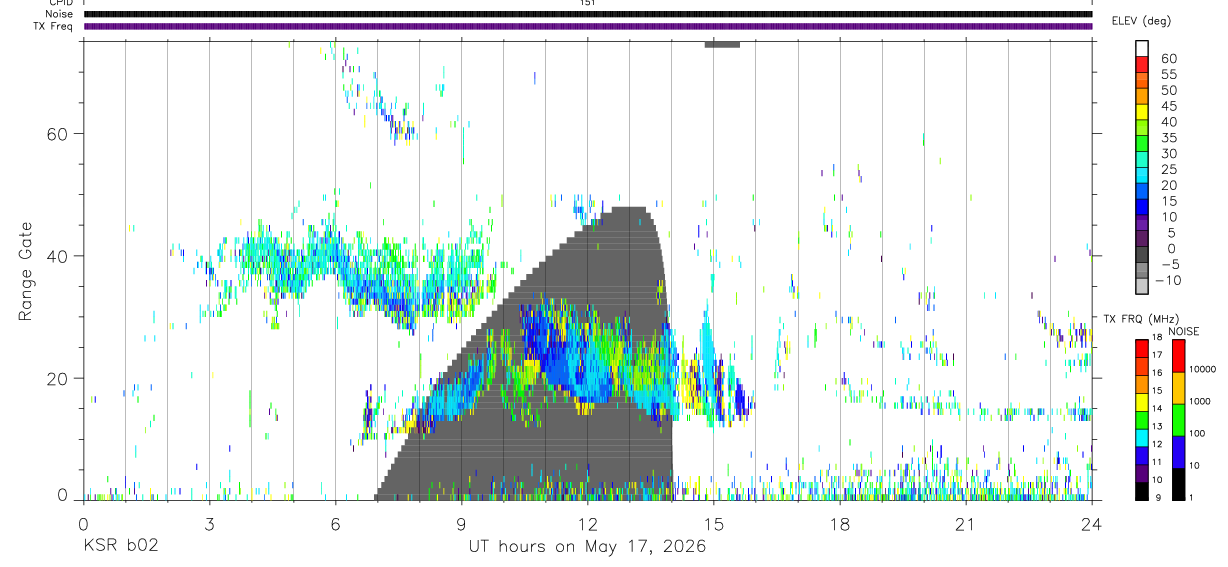Click the "−10" label on the ELEV colorbar
The height and width of the screenshot is (567, 1228).
[1168, 280]
